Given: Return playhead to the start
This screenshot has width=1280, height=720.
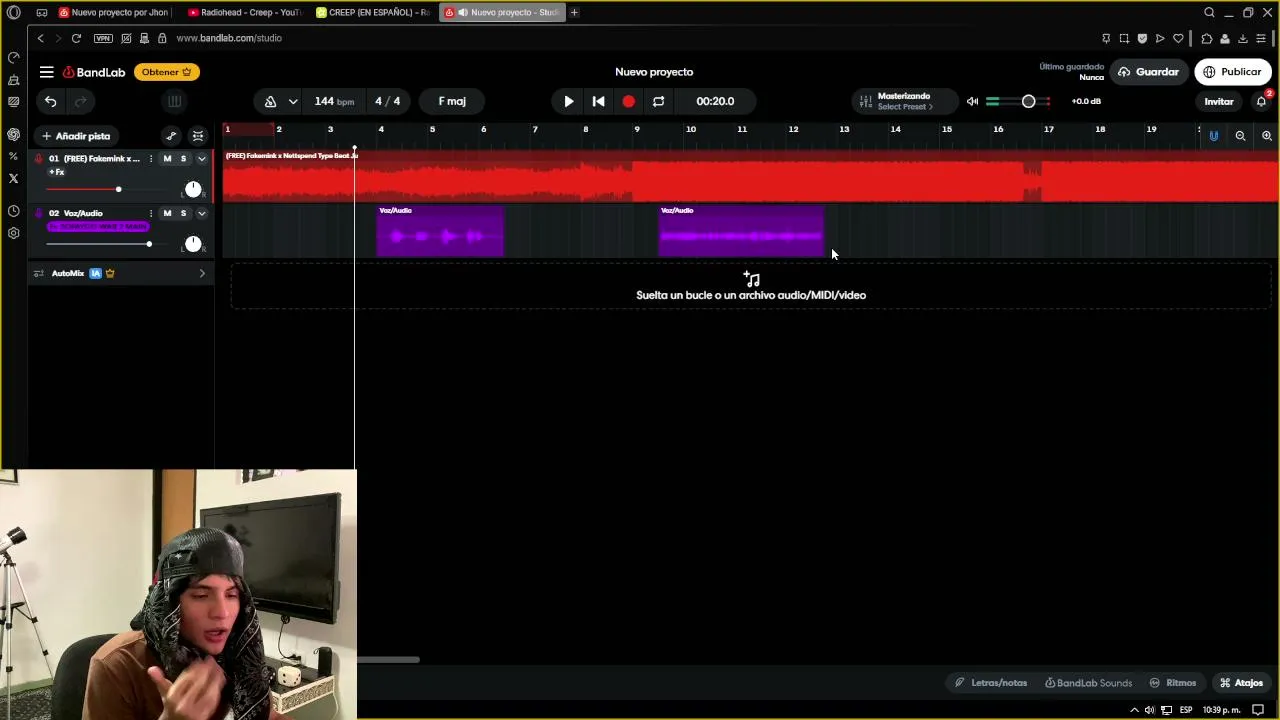Looking at the screenshot, I should [x=598, y=101].
